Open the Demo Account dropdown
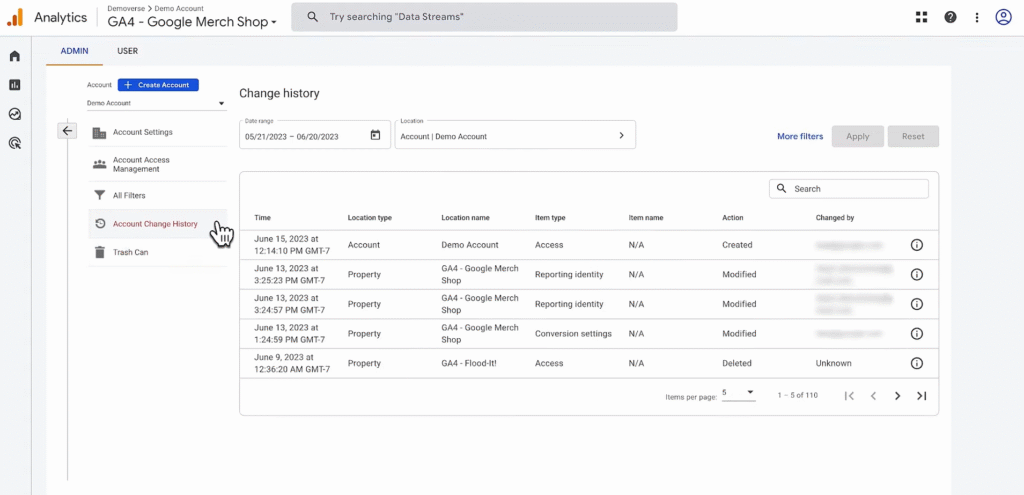1024x495 pixels. [x=156, y=103]
